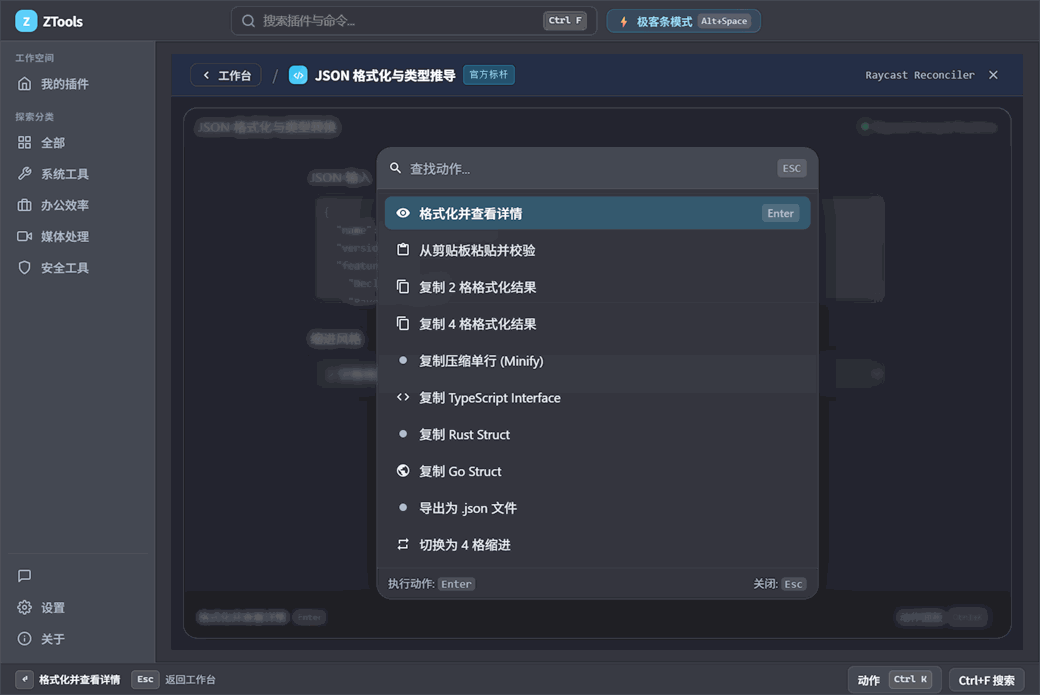This screenshot has height=695, width=1040.
Task: Click copy icon for 2-space result
Action: pos(403,286)
